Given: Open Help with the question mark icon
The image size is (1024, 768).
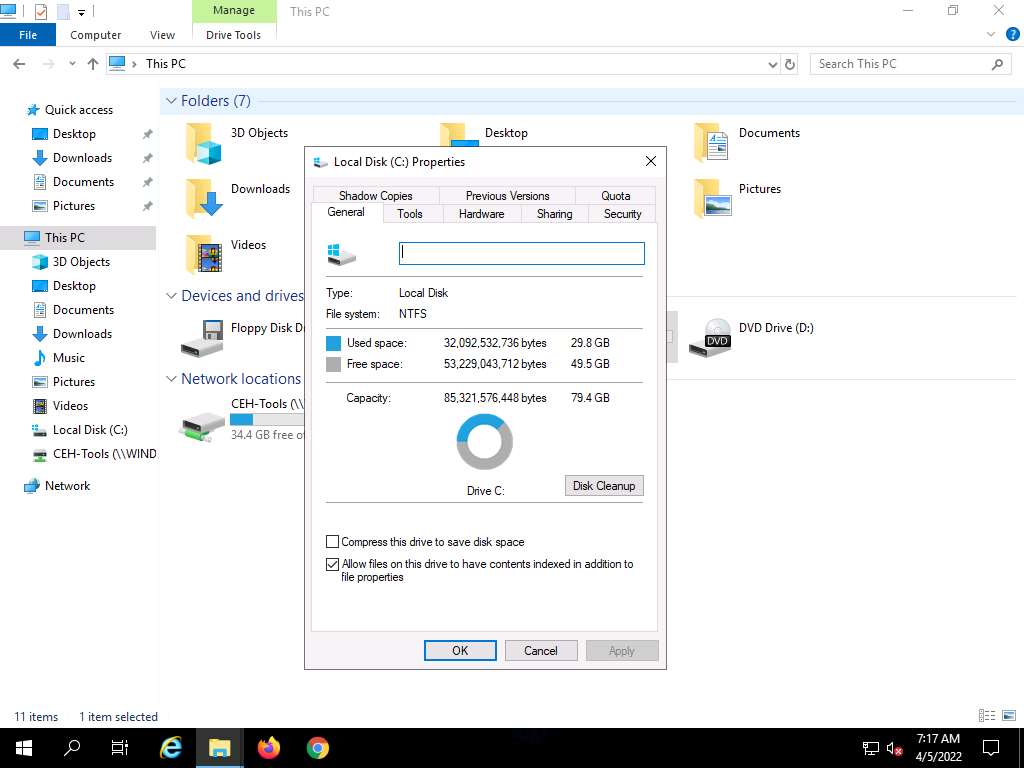Looking at the screenshot, I should (1013, 34).
